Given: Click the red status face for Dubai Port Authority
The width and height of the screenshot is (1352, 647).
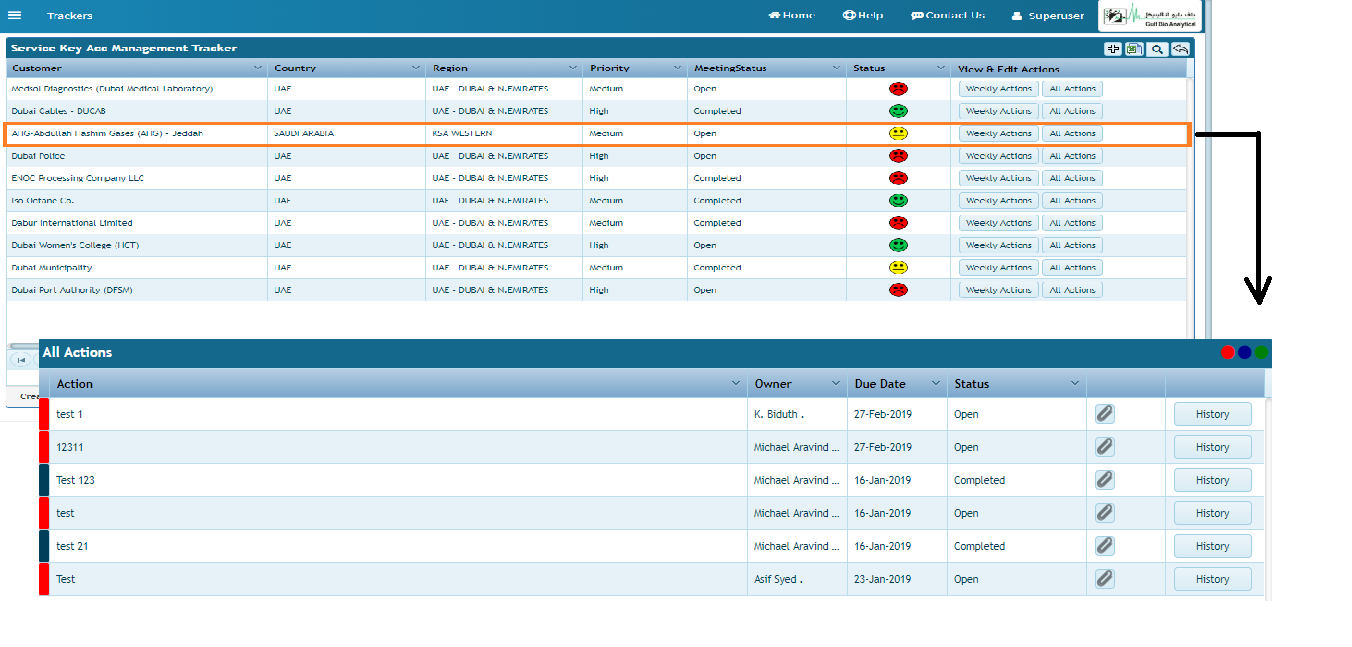Looking at the screenshot, I should [898, 290].
